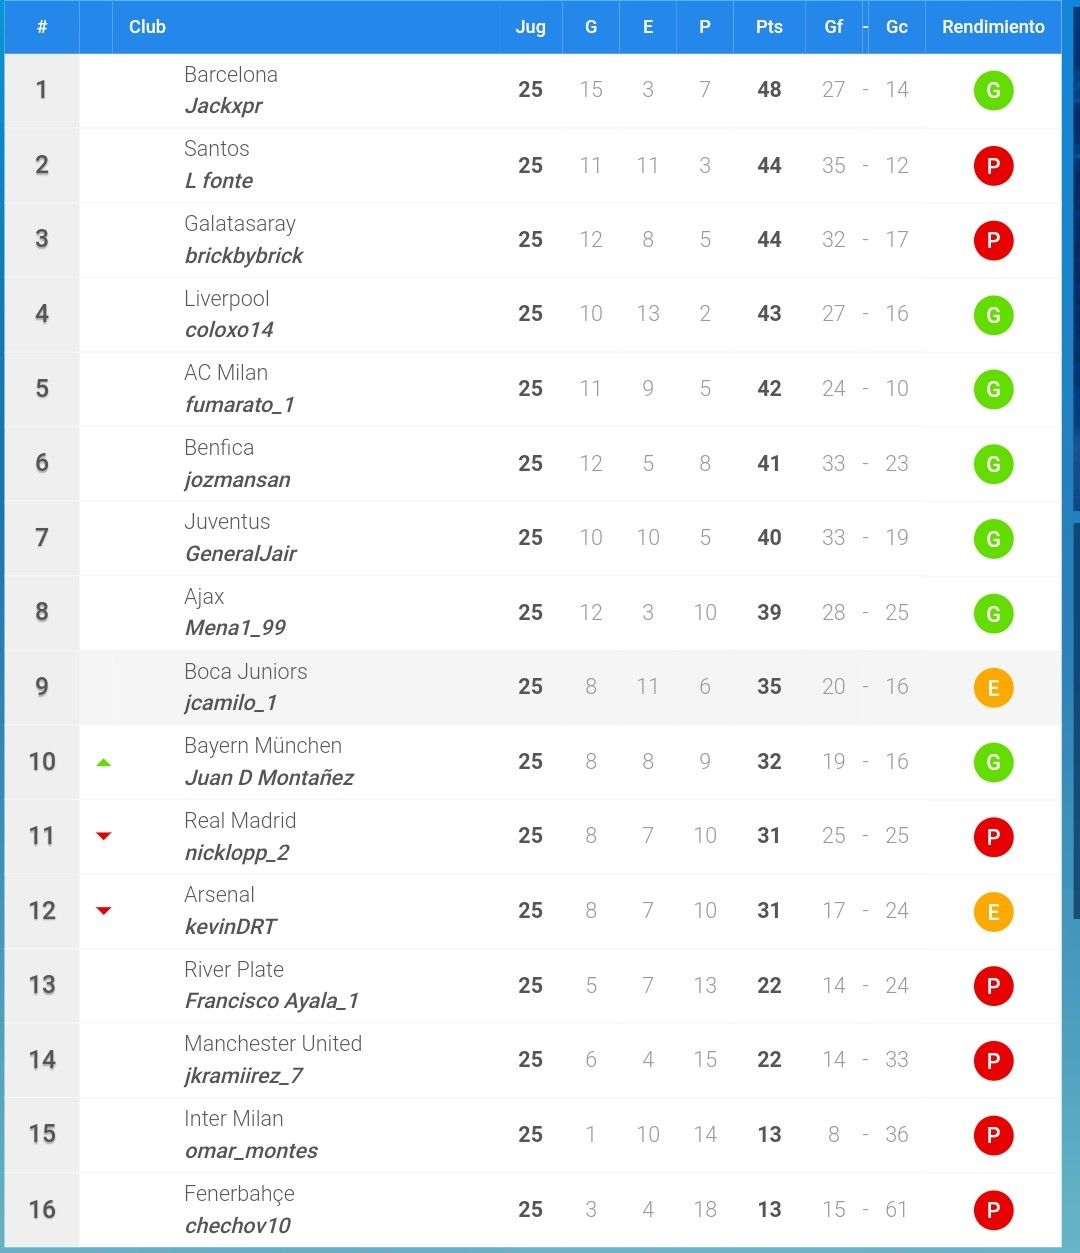Click Boca Juniors' orange E performance badge
The width and height of the screenshot is (1080, 1253).
pyautogui.click(x=993, y=688)
